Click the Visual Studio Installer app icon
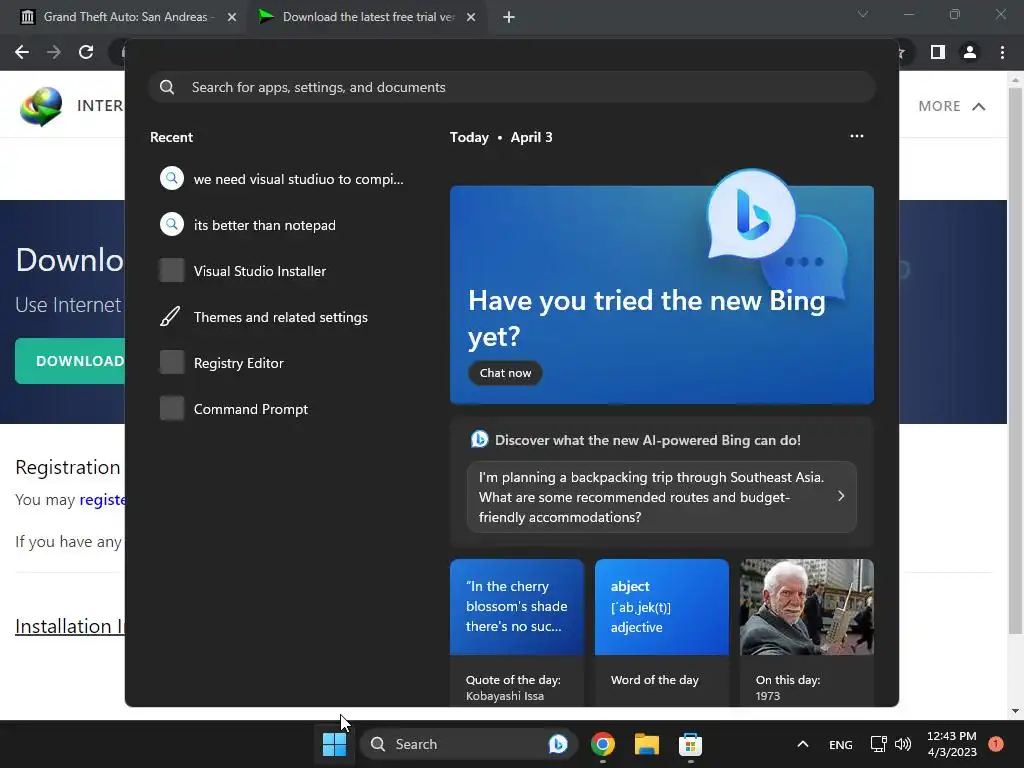 tap(172, 271)
